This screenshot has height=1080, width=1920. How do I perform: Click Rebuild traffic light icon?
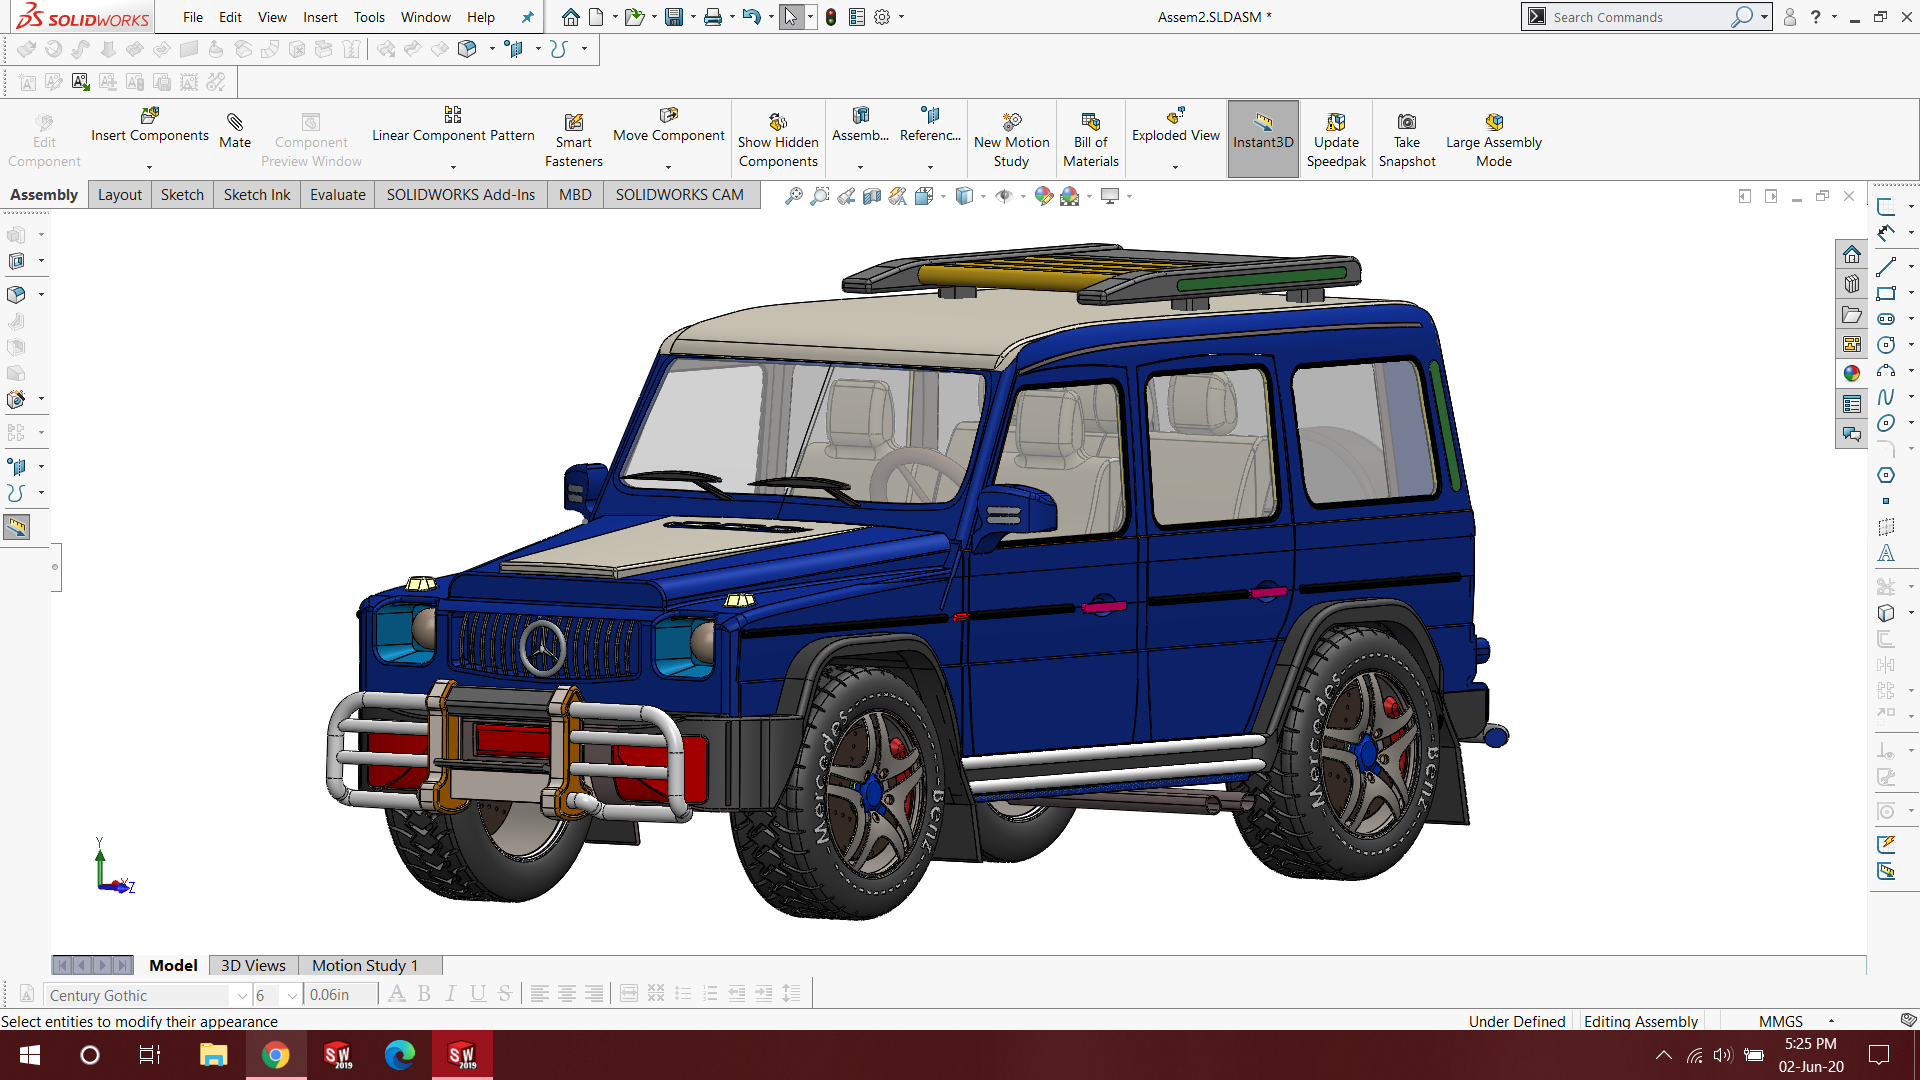coord(831,17)
